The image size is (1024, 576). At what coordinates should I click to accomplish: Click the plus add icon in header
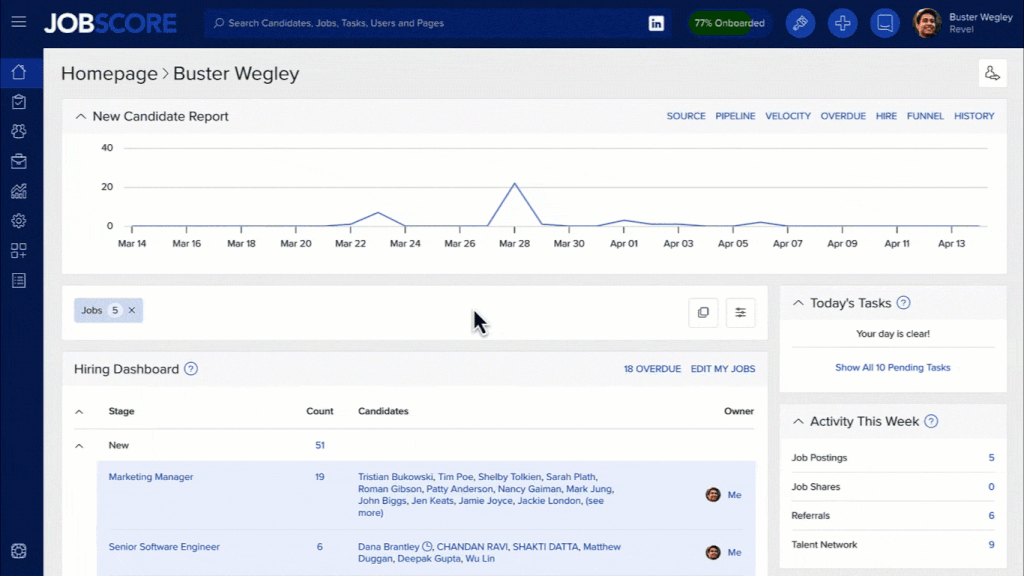point(842,23)
